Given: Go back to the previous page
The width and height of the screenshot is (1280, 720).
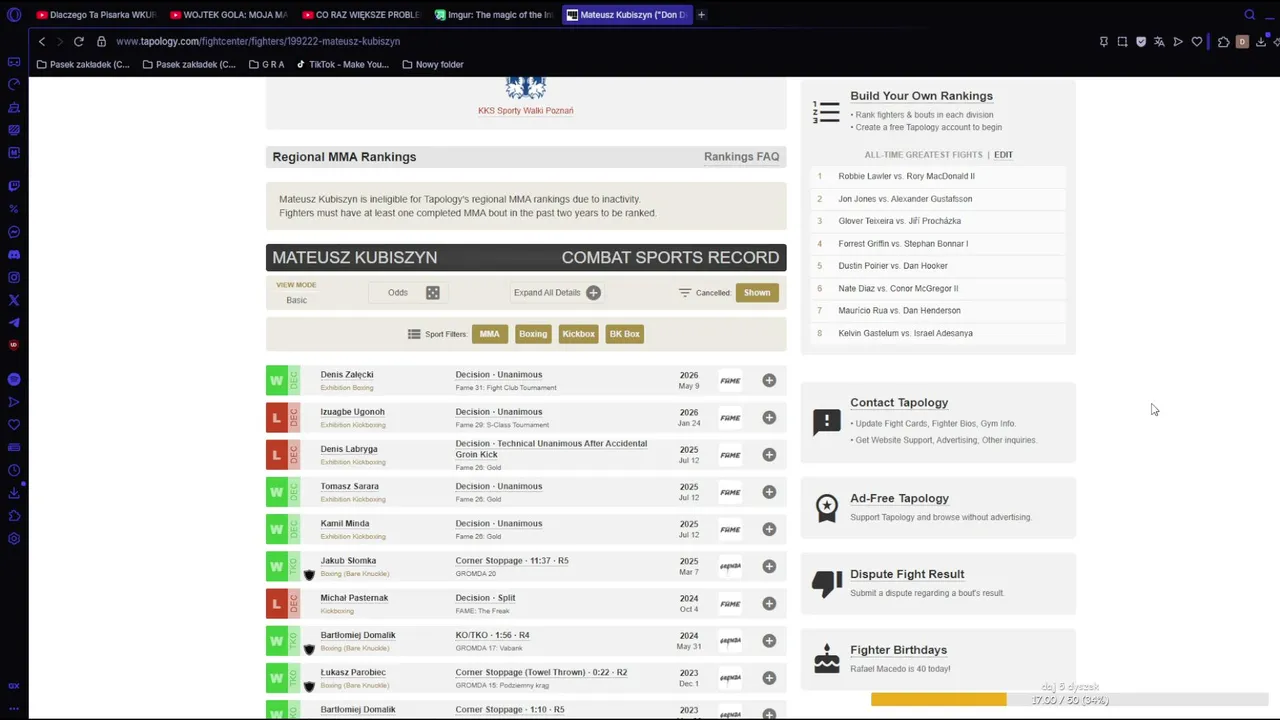Looking at the screenshot, I should point(41,41).
